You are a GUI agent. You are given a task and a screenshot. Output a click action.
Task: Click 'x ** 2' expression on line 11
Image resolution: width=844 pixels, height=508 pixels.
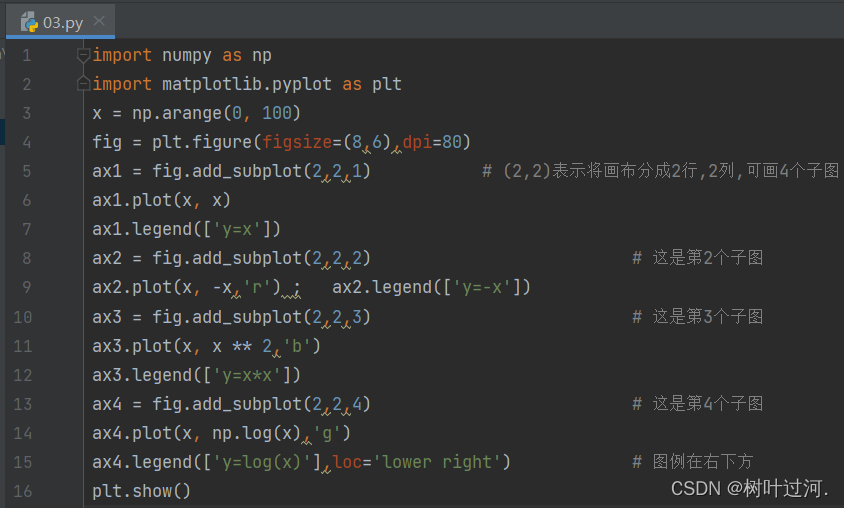242,346
